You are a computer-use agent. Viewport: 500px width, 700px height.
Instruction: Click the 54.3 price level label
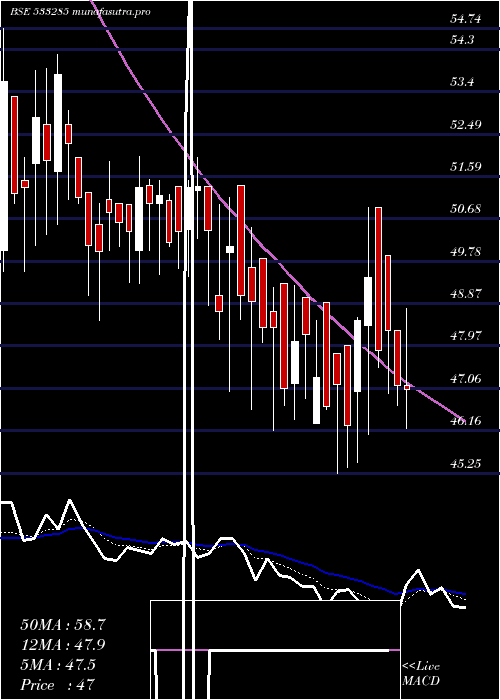(x=462, y=40)
